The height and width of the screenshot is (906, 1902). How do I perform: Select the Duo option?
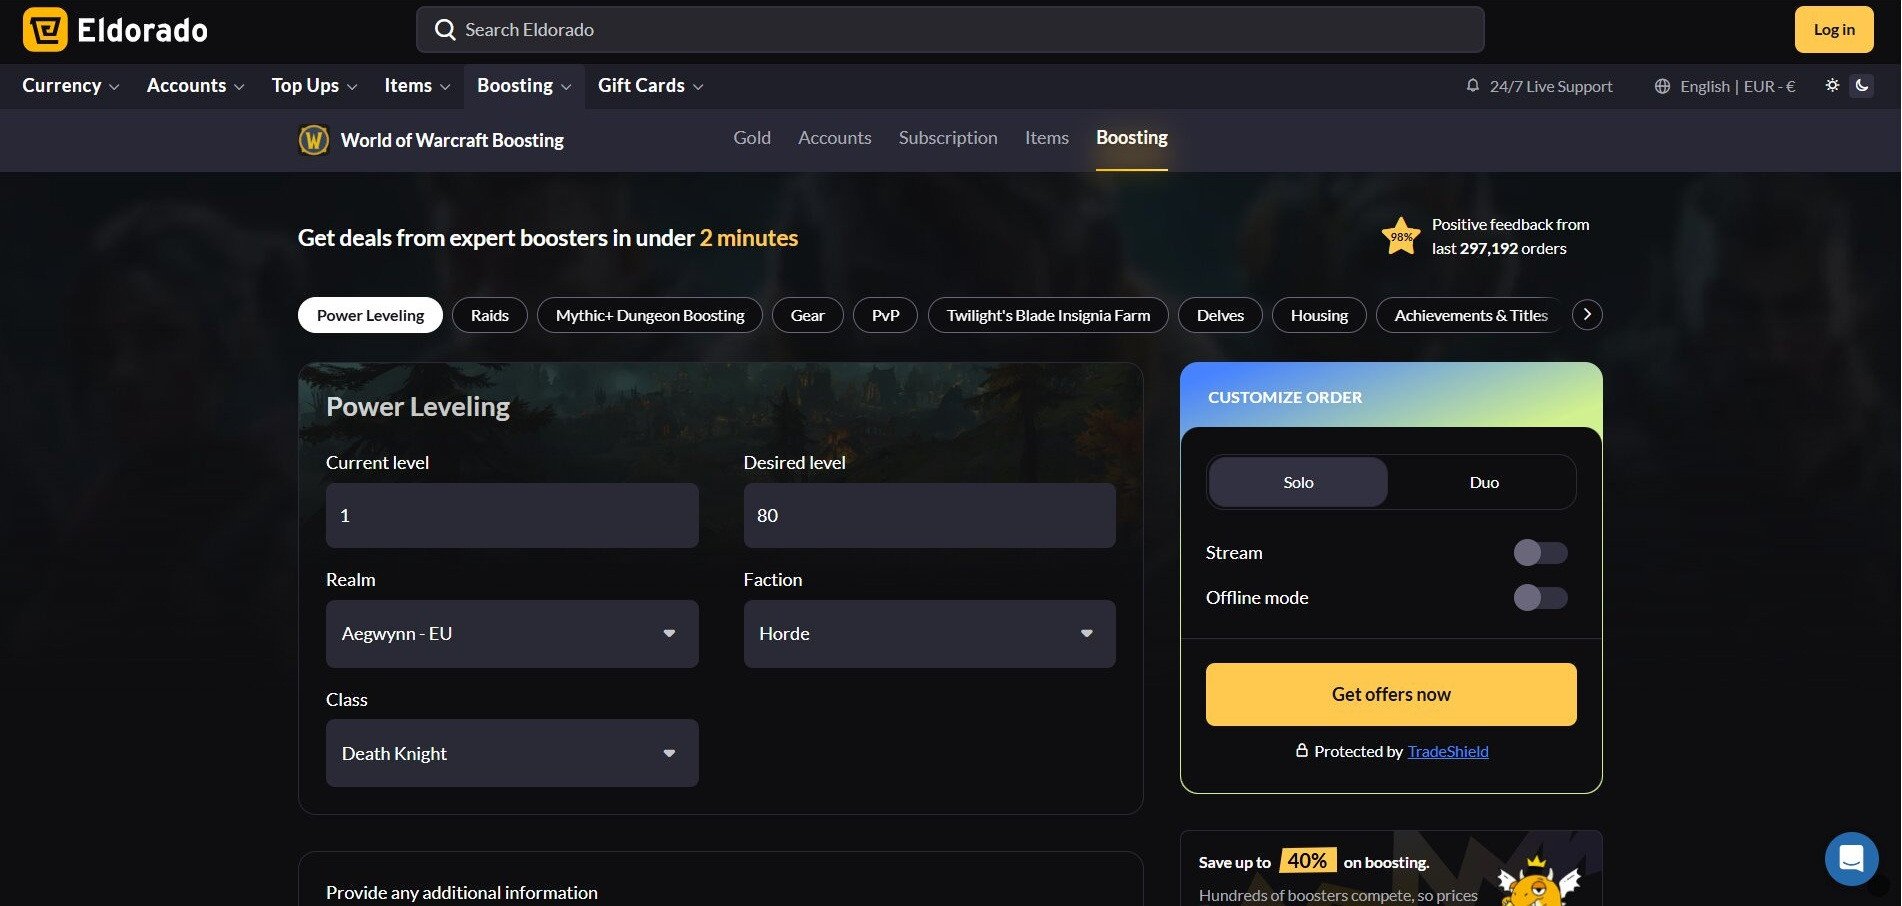pyautogui.click(x=1483, y=482)
